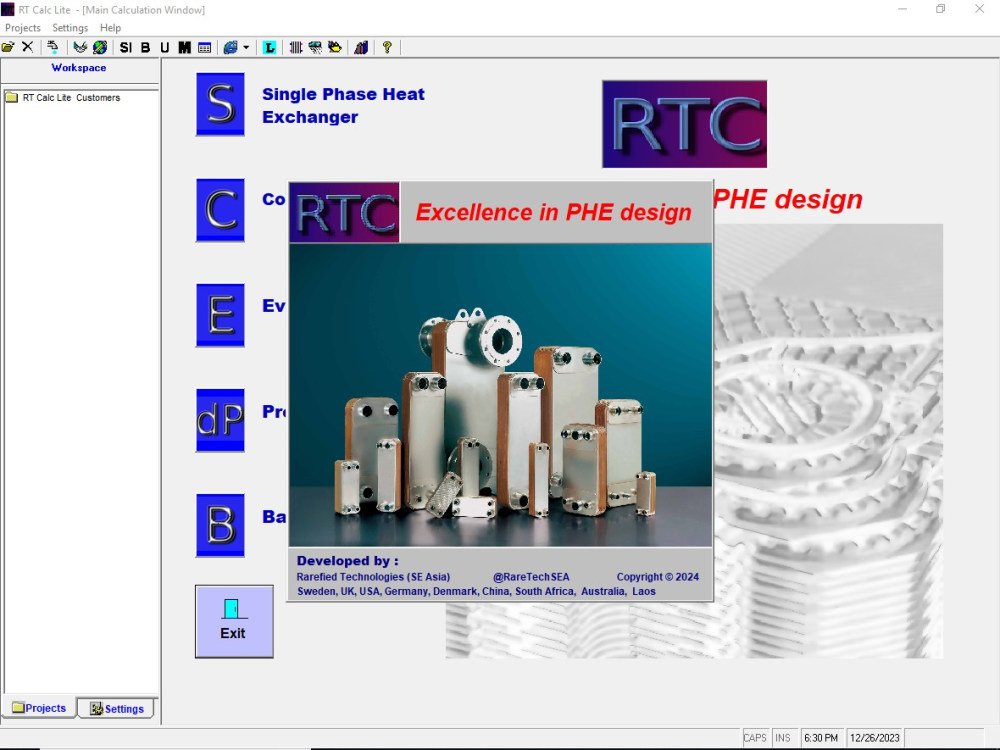
Task: Click the heat exchangers splash photo
Action: pos(501,395)
